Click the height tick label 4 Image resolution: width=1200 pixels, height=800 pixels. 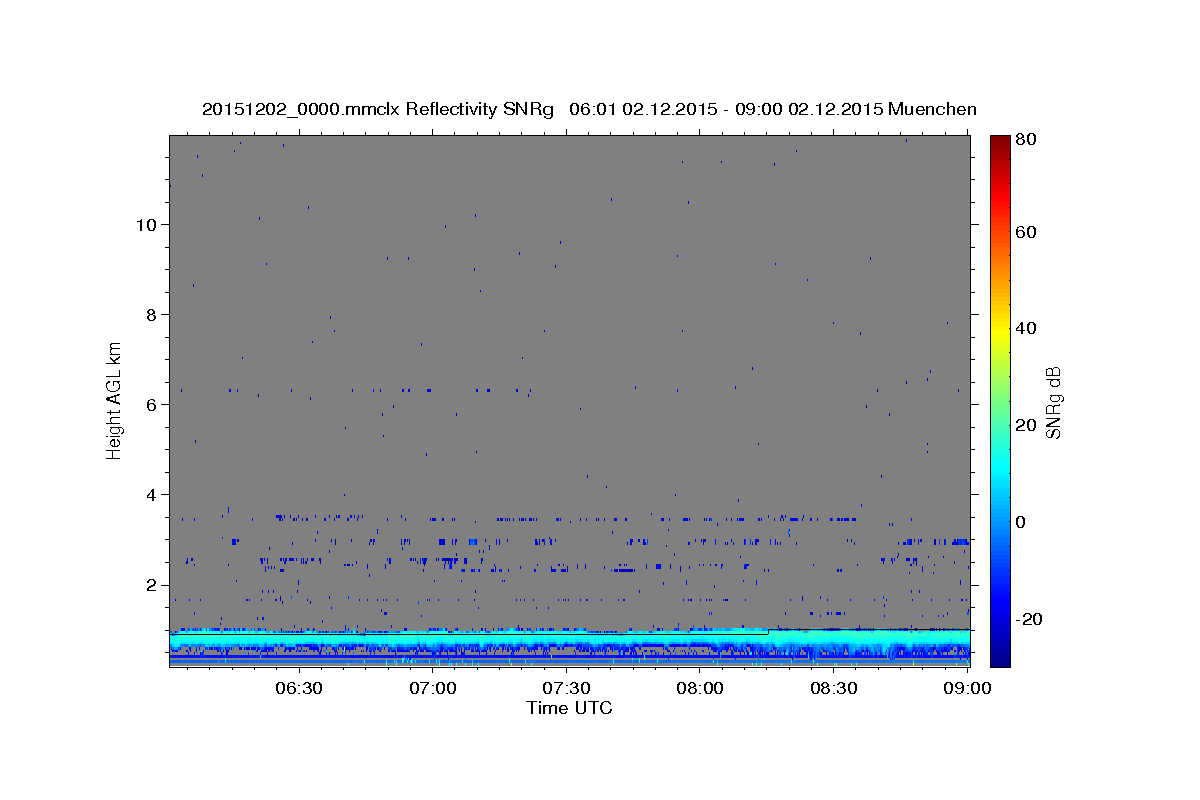pyautogui.click(x=150, y=494)
